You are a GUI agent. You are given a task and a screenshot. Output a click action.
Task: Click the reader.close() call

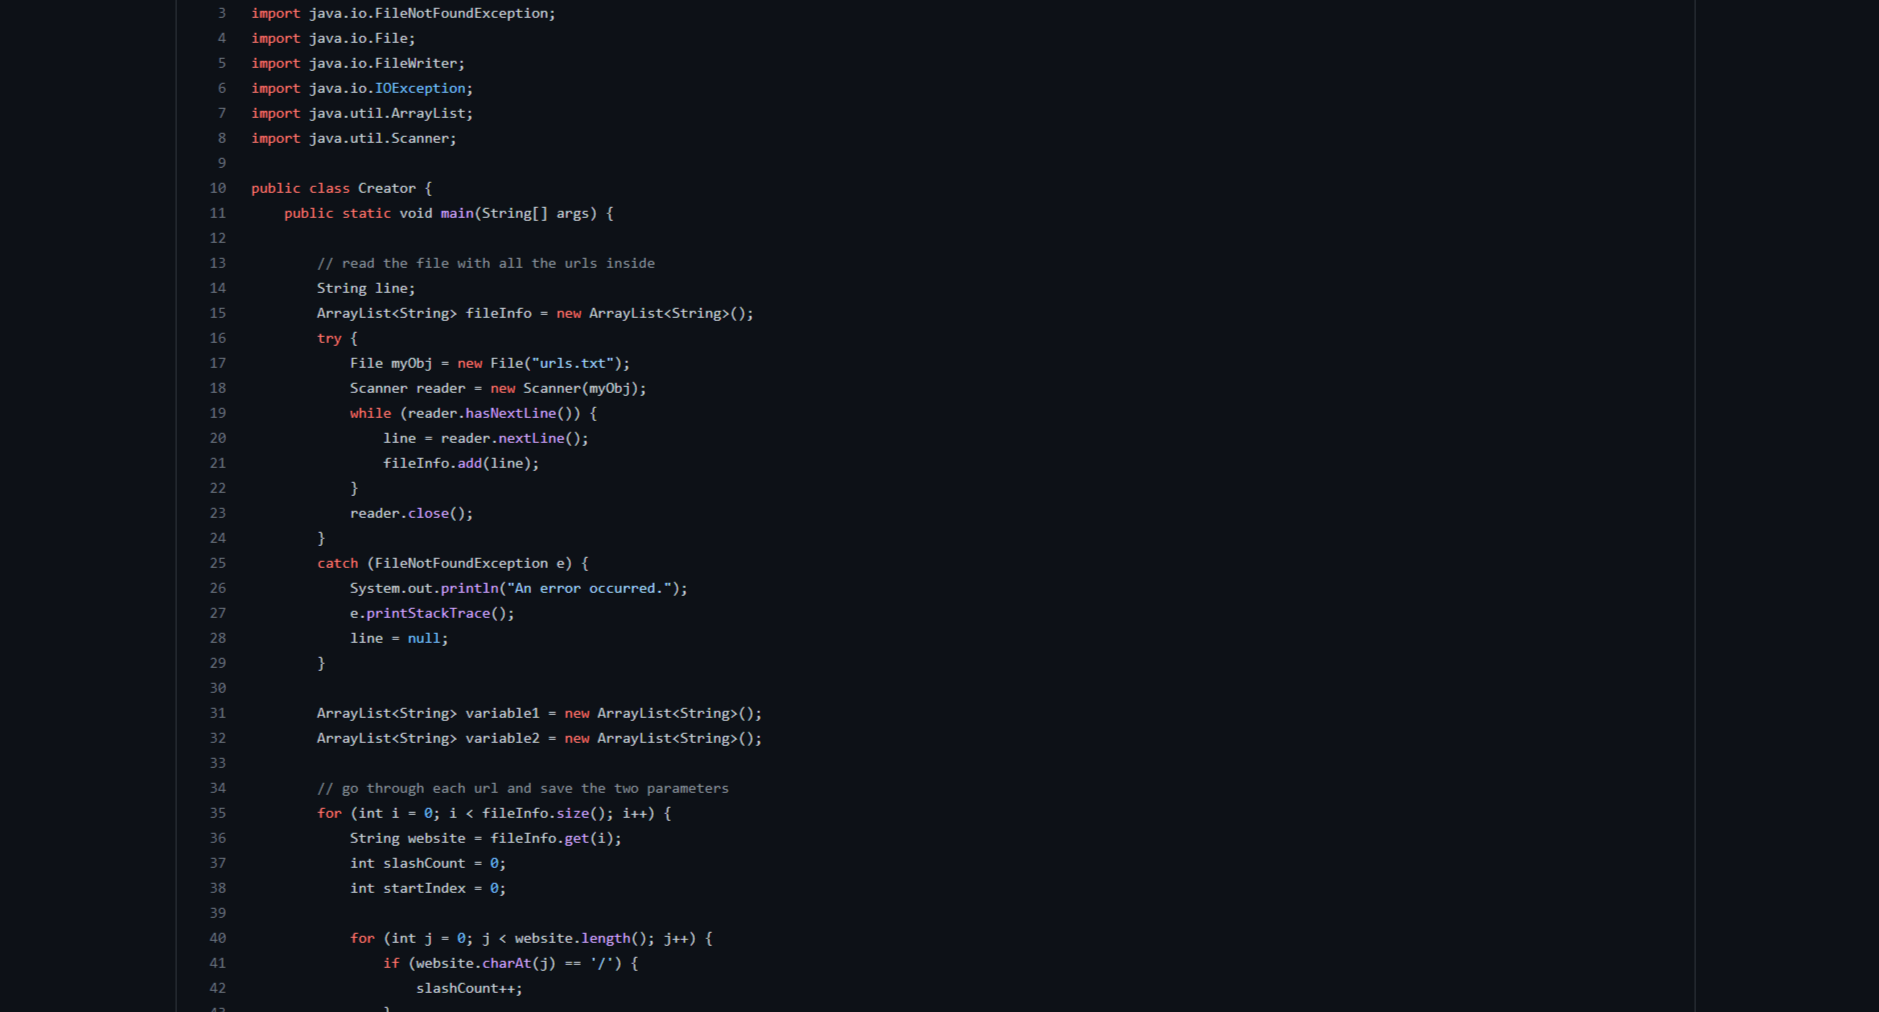point(411,513)
